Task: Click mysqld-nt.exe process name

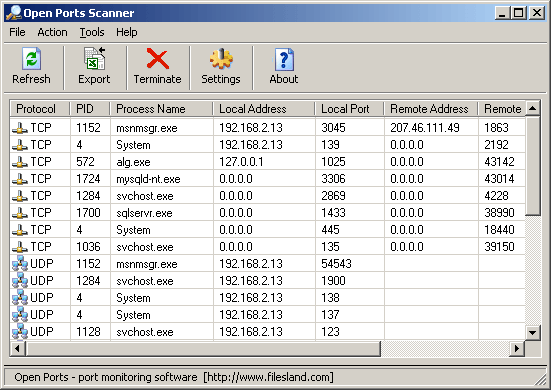Action: coord(148,179)
